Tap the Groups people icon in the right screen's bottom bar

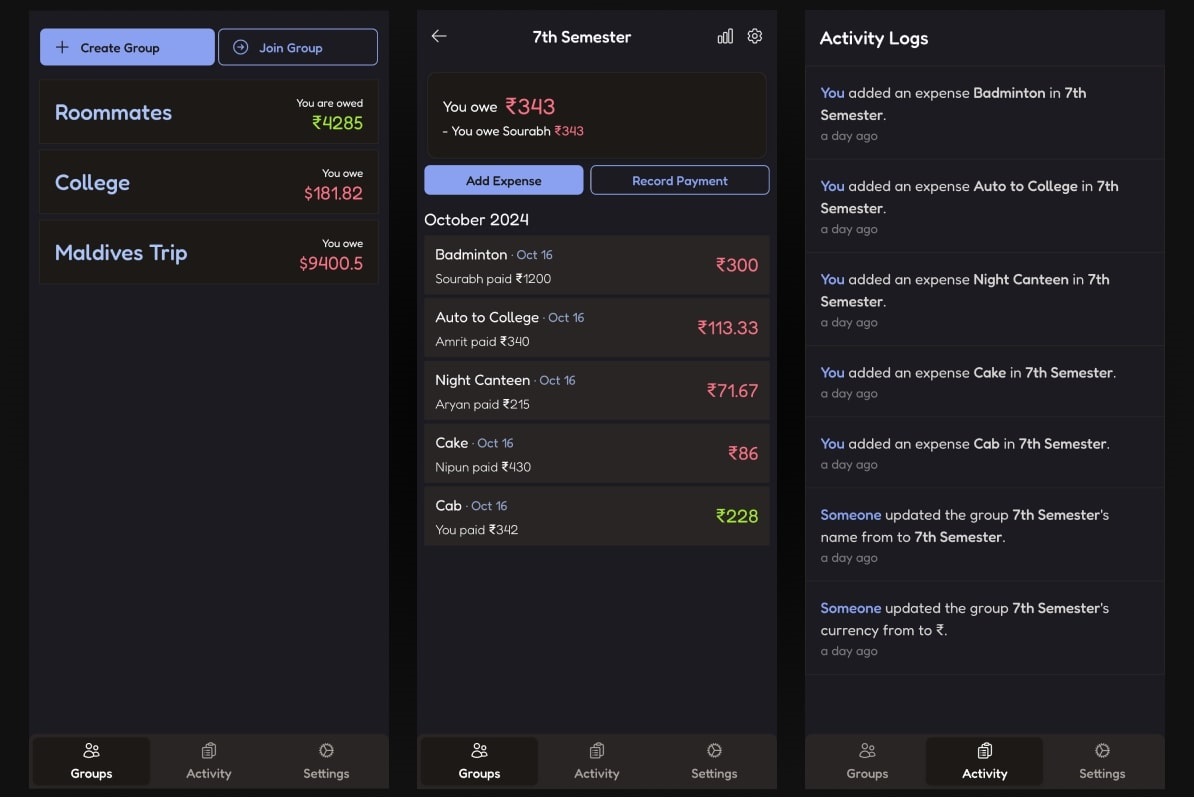pos(867,751)
